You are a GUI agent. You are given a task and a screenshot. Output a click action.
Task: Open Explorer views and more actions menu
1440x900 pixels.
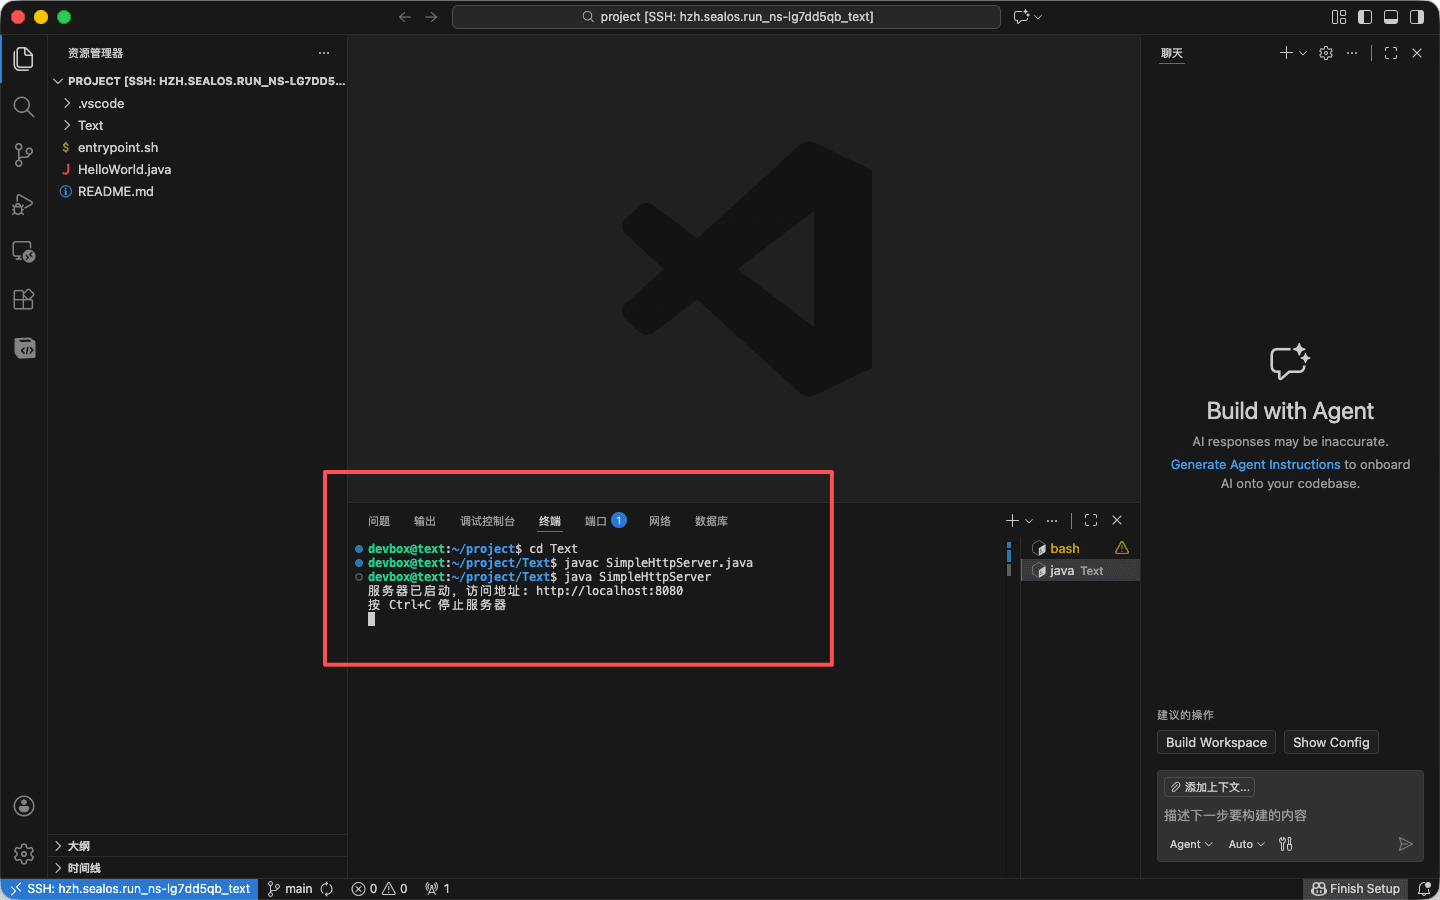(324, 53)
